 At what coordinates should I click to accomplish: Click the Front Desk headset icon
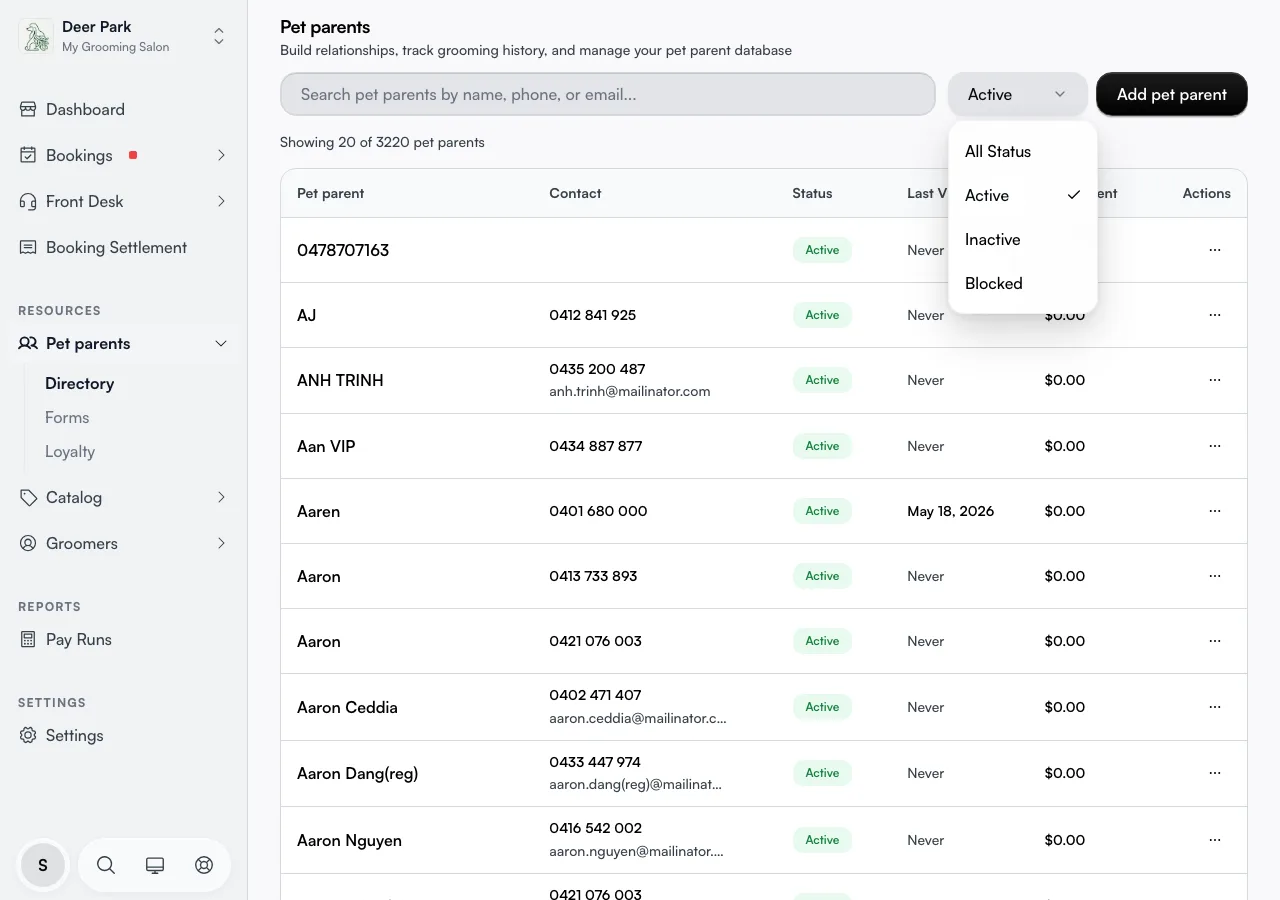pos(28,201)
